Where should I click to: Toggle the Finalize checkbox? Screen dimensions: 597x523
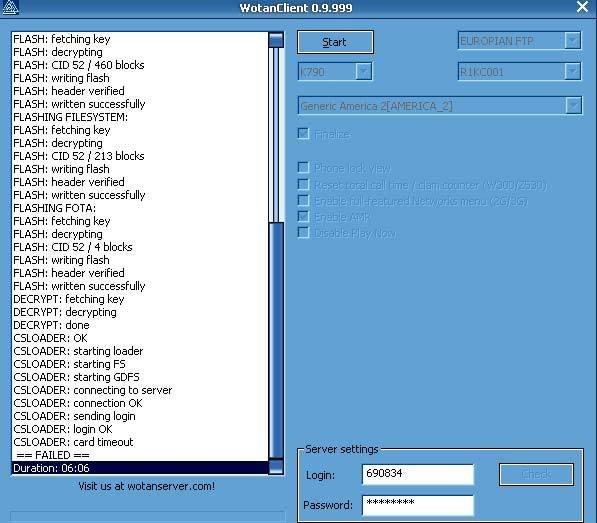tap(303, 134)
